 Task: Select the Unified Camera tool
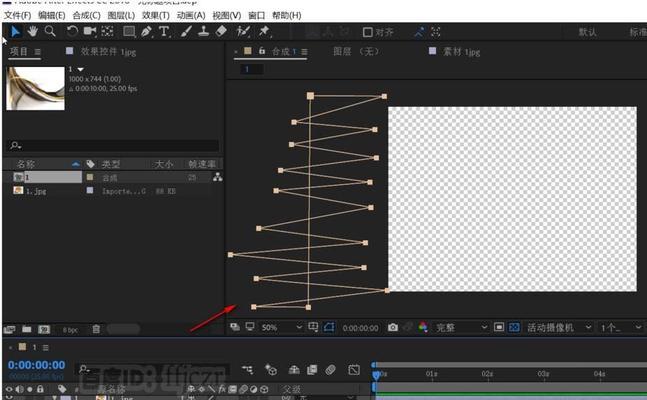click(90, 31)
